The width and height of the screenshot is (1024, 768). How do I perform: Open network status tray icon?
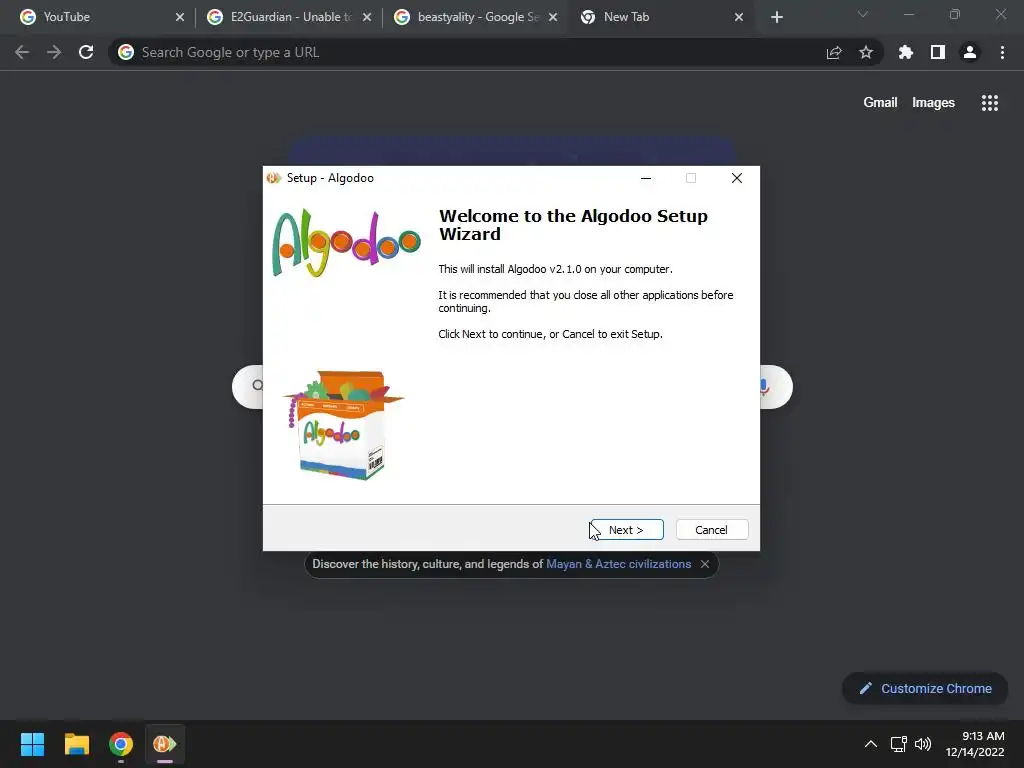pos(899,744)
